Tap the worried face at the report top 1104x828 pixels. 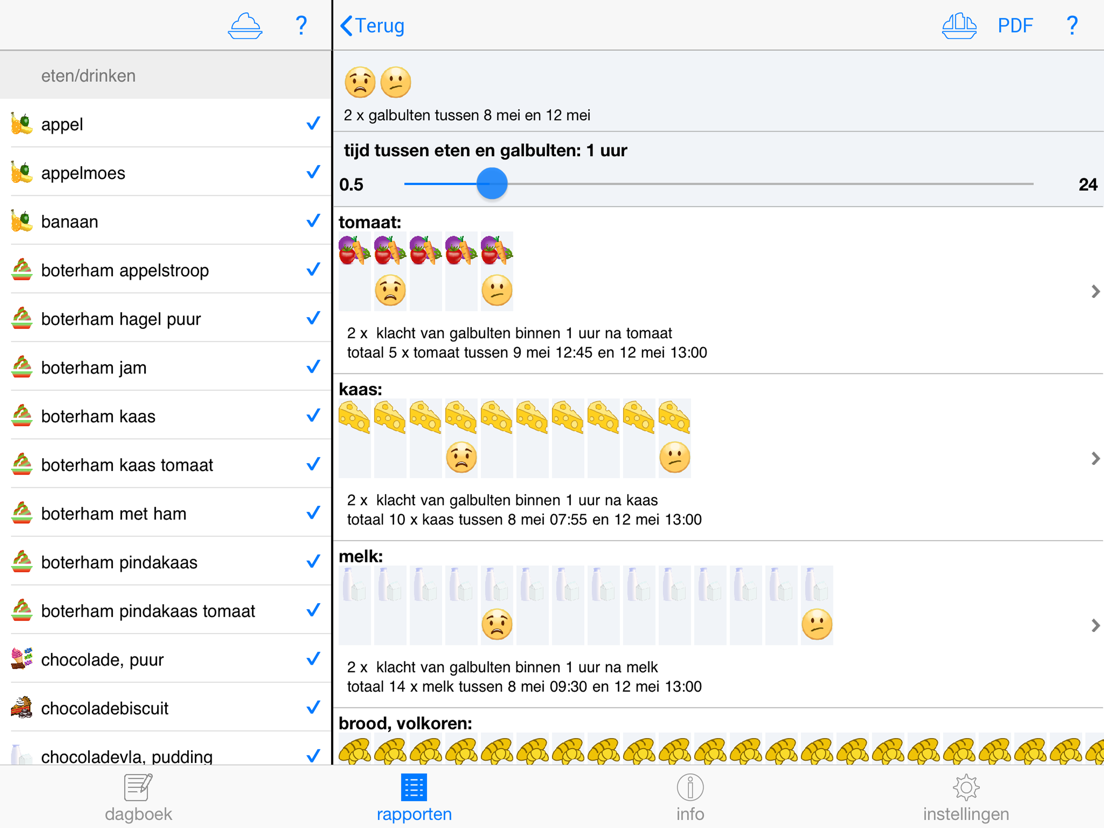(360, 82)
